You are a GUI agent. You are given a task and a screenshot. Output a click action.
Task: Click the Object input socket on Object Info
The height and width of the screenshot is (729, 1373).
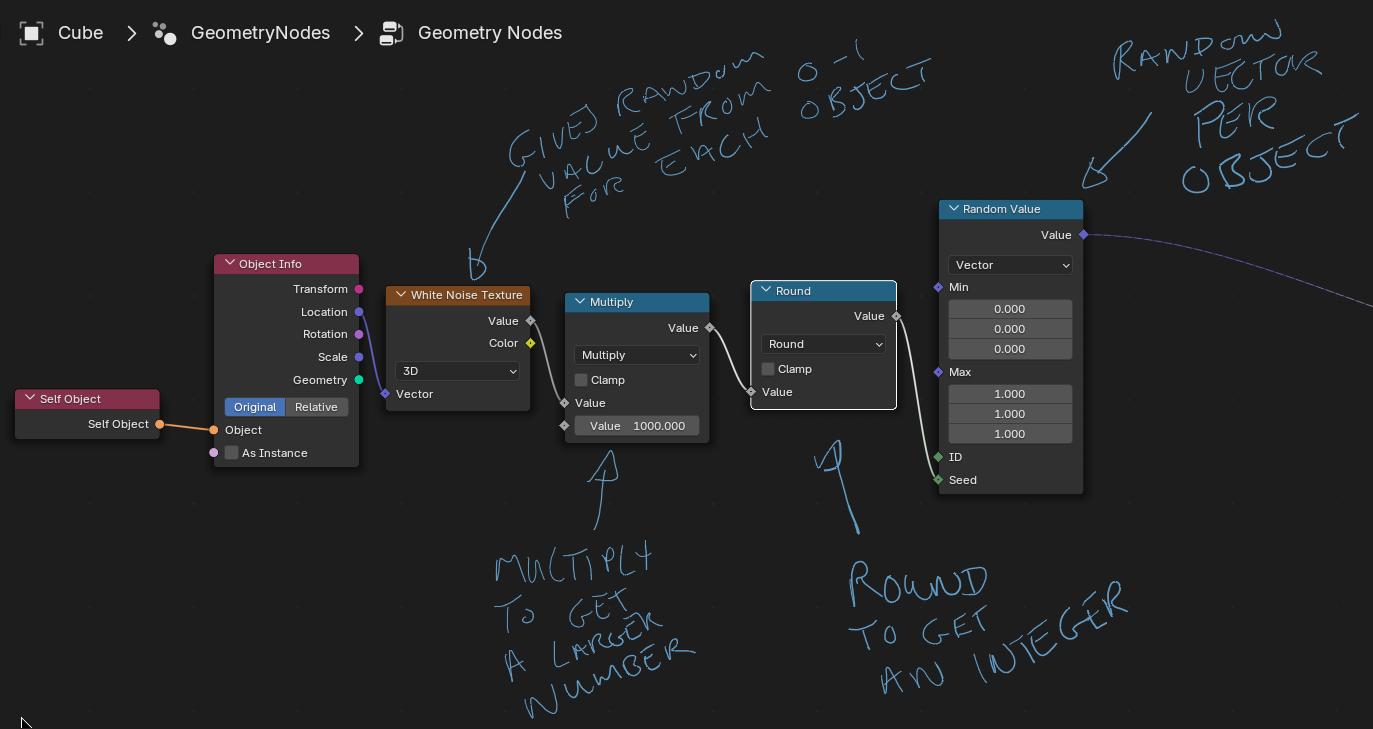click(x=213, y=430)
